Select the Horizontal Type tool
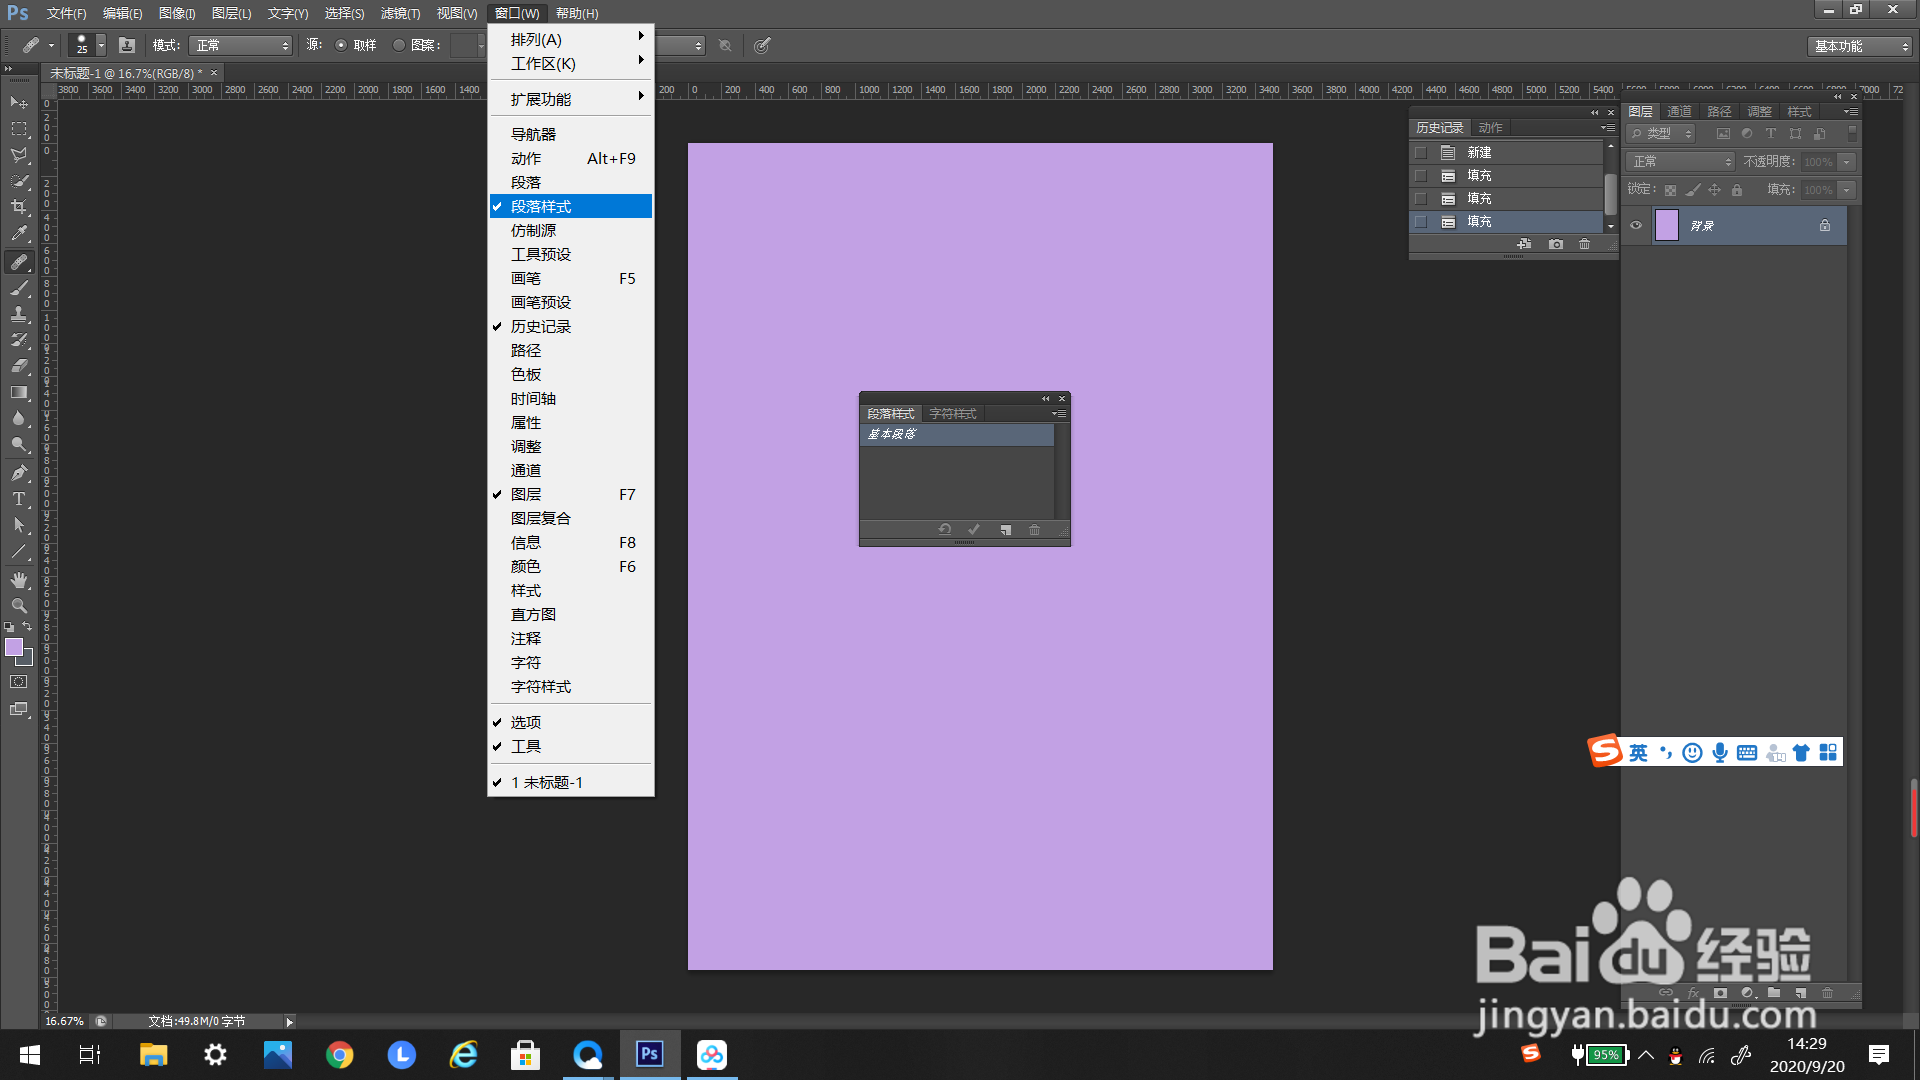Viewport: 1920px width, 1080px height. coord(19,499)
